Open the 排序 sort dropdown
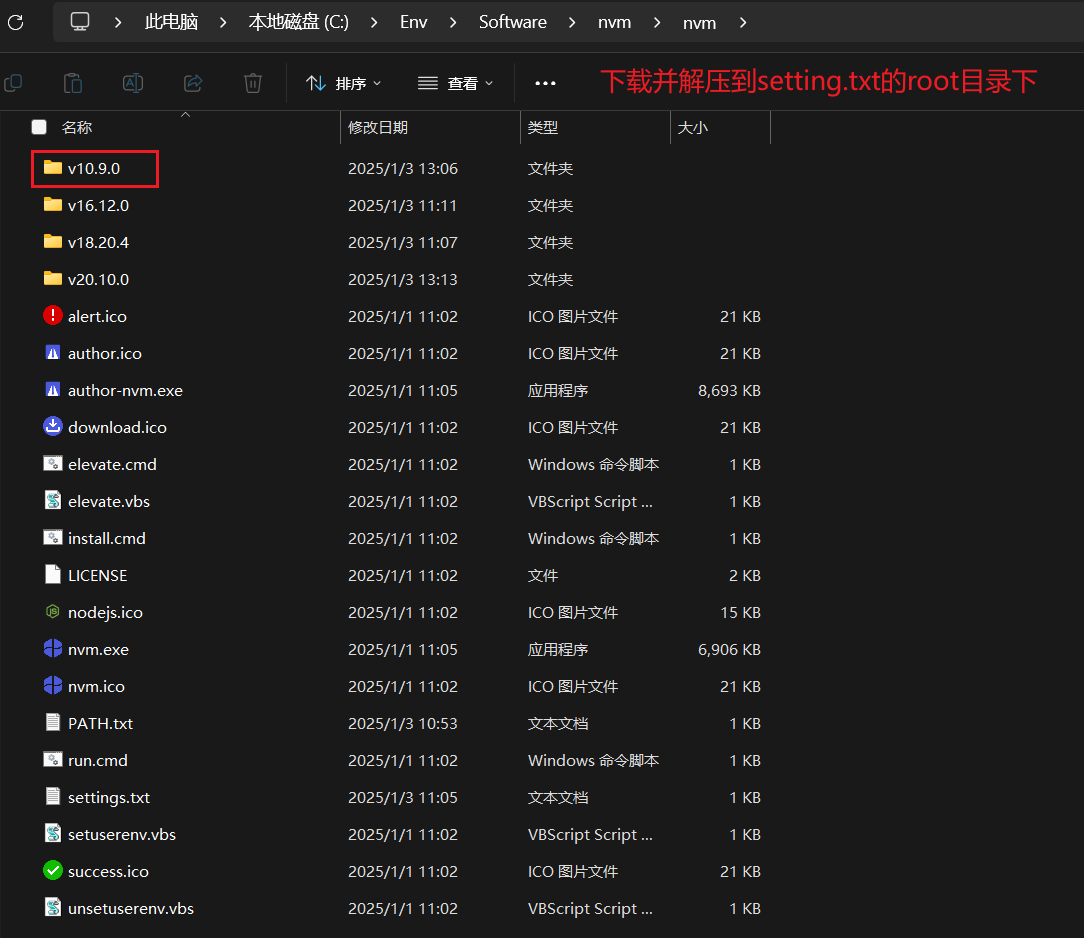This screenshot has height=938, width=1084. [x=343, y=84]
